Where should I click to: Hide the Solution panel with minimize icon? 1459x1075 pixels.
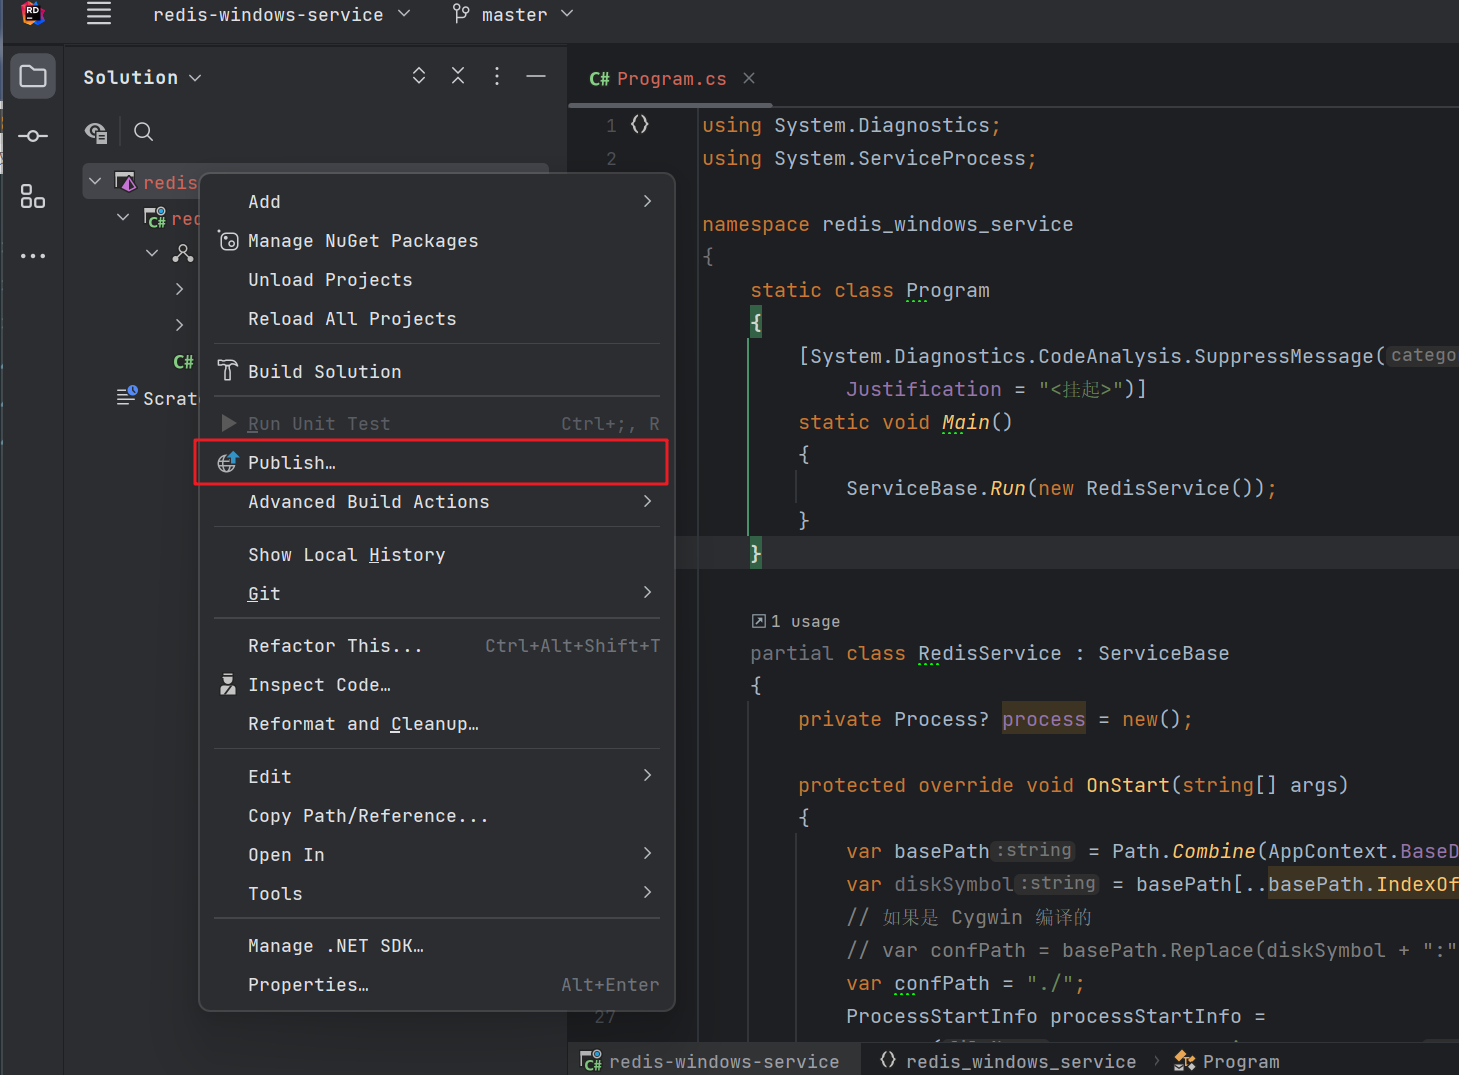coord(536,76)
